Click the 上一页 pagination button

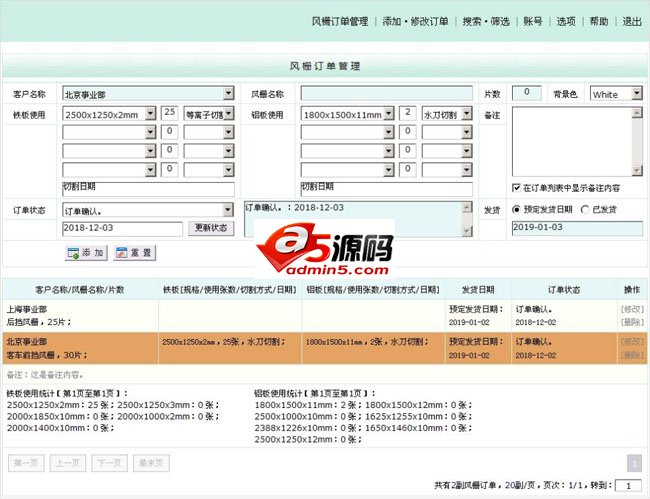(x=68, y=463)
